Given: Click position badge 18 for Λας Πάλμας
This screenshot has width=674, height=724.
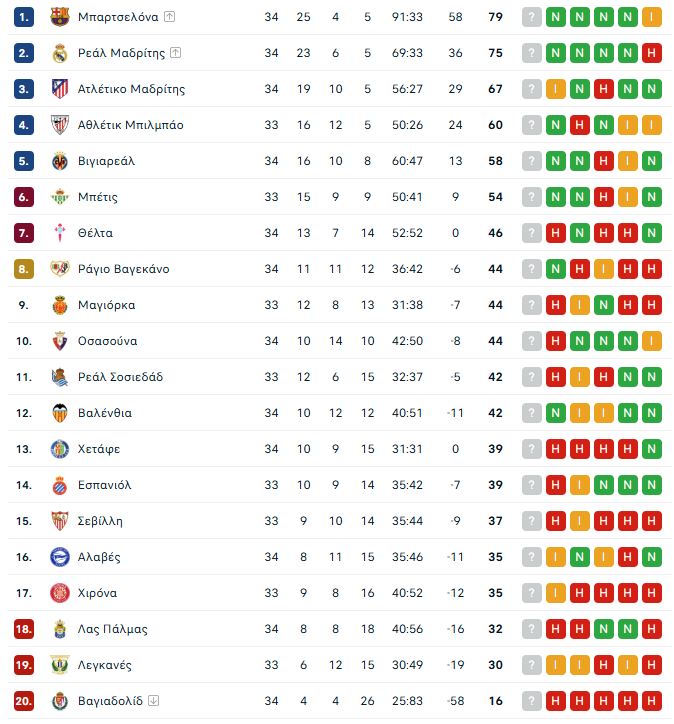Looking at the screenshot, I should point(24,629).
